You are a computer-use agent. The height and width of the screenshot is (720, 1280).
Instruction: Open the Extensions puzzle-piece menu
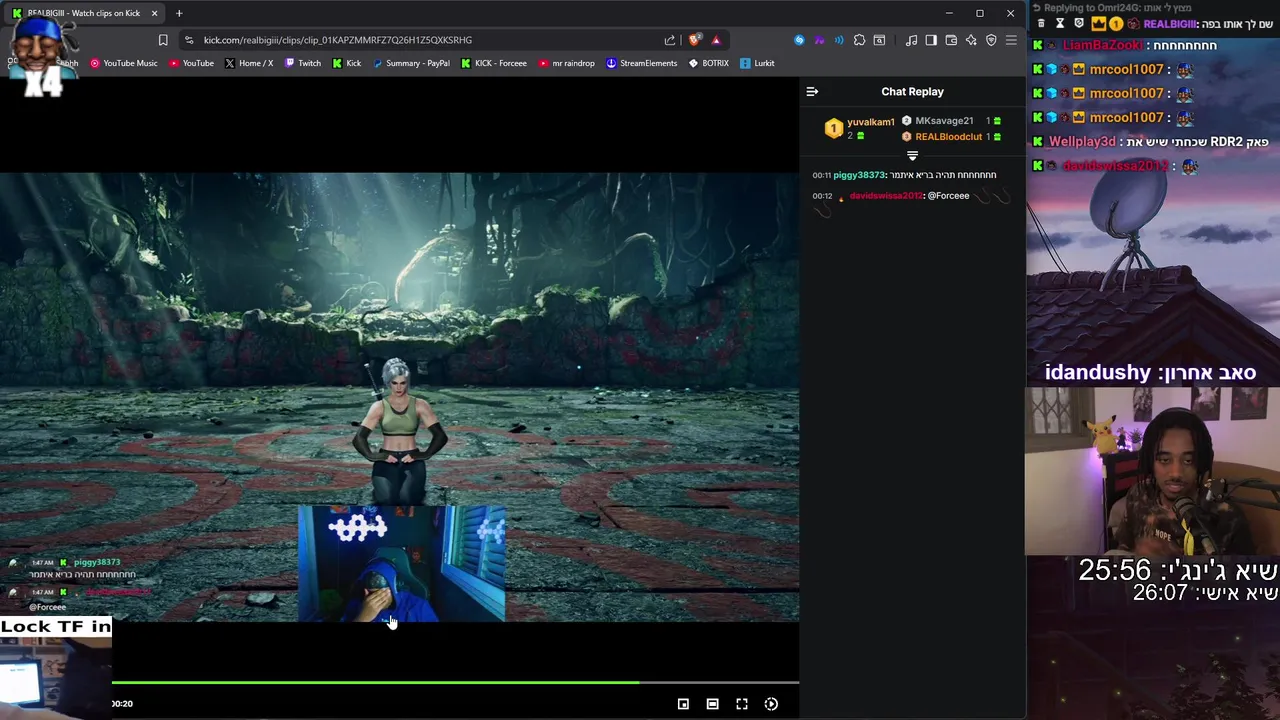(859, 40)
